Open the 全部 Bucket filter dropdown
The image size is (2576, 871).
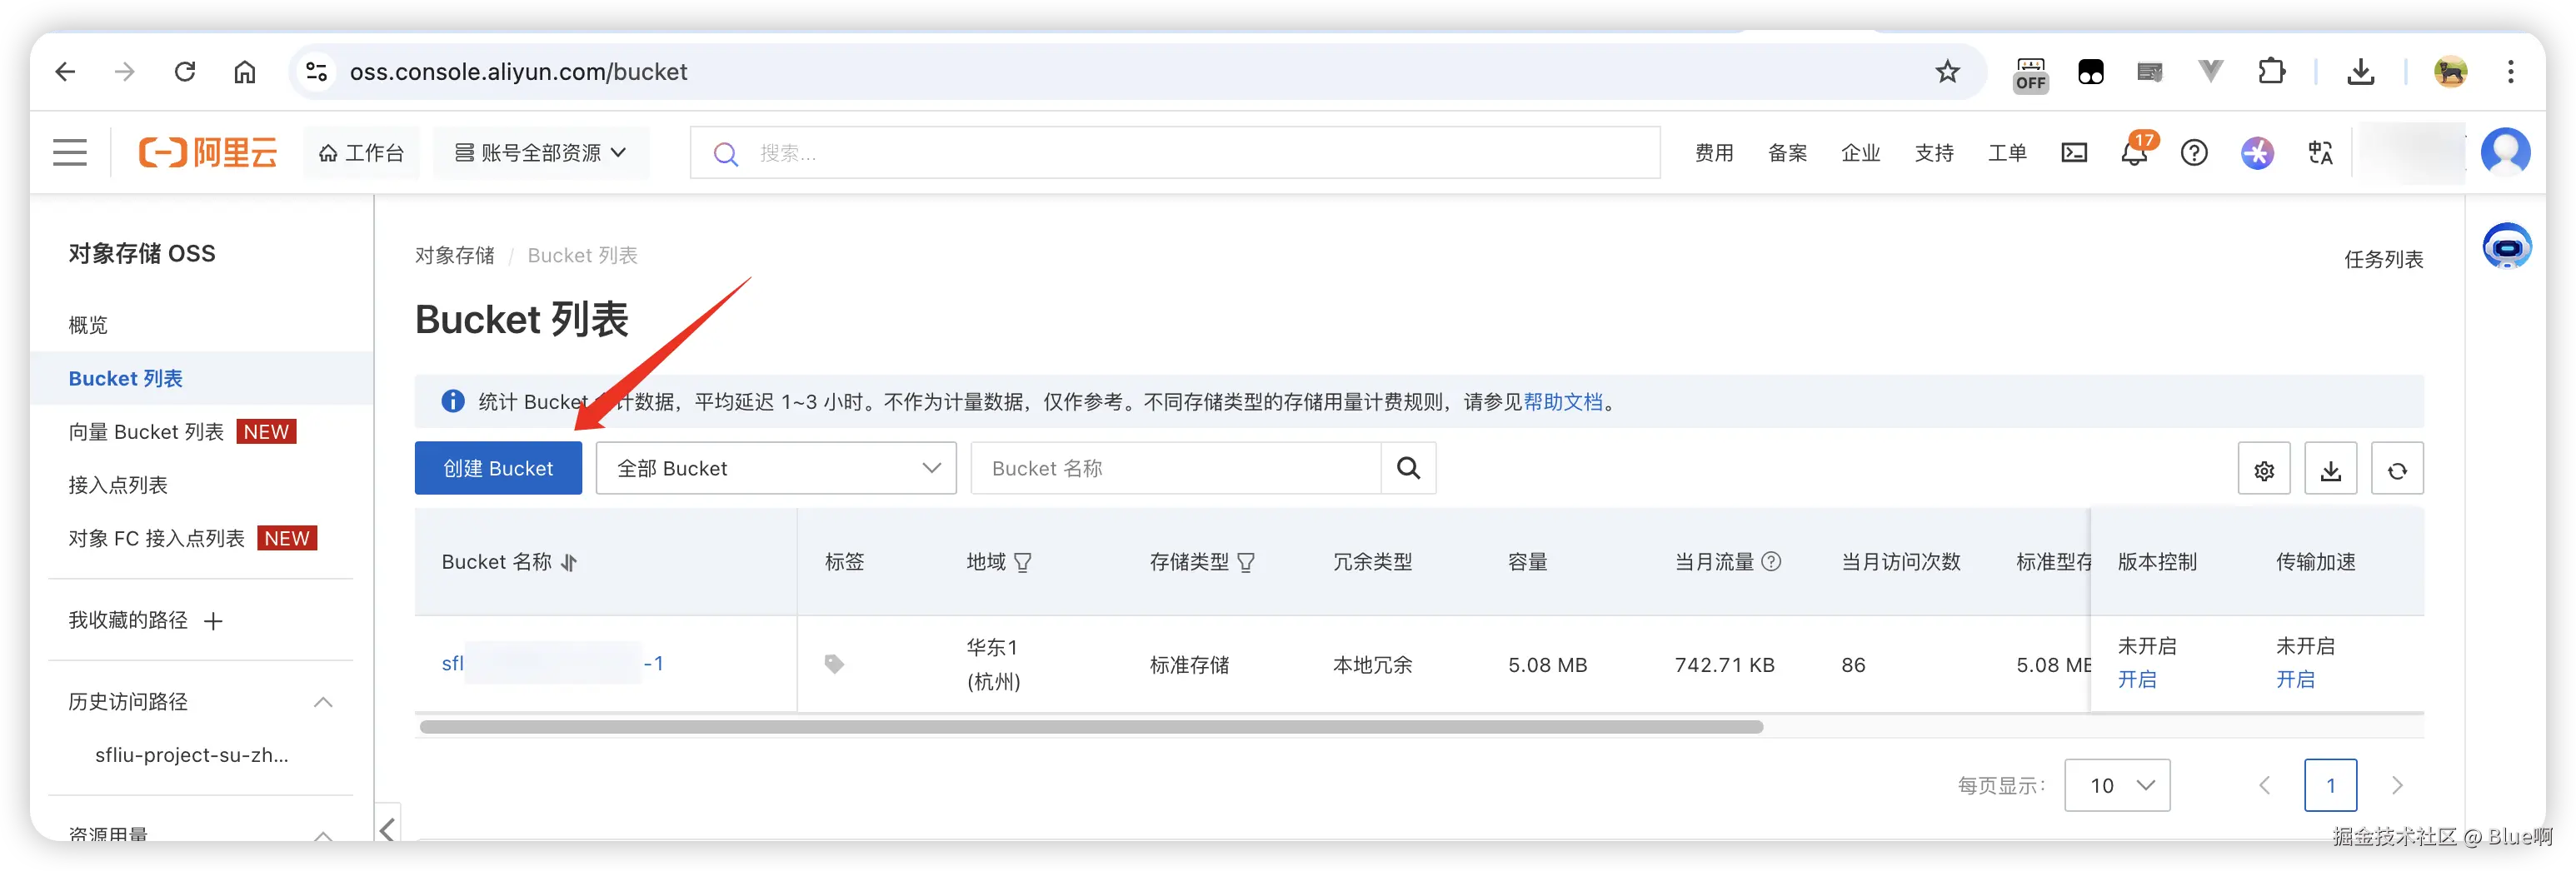tap(776, 468)
